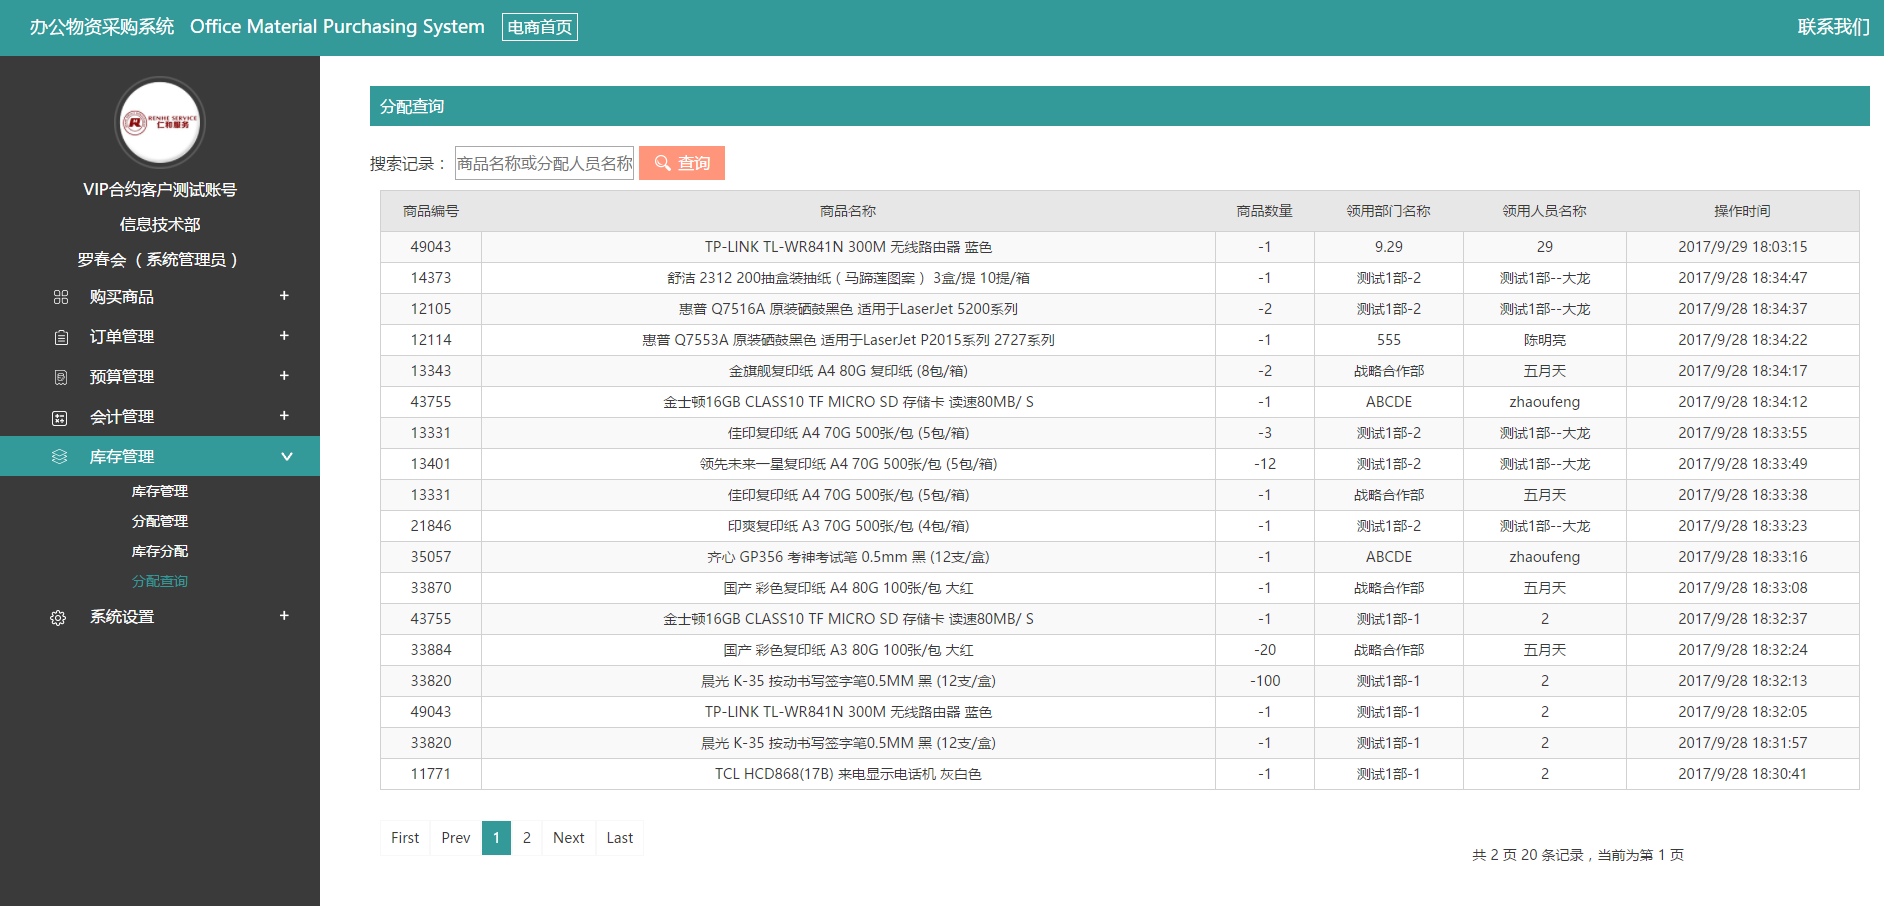The width and height of the screenshot is (1884, 906).
Task: Click the 库存管理 layers icon
Action: click(x=60, y=457)
